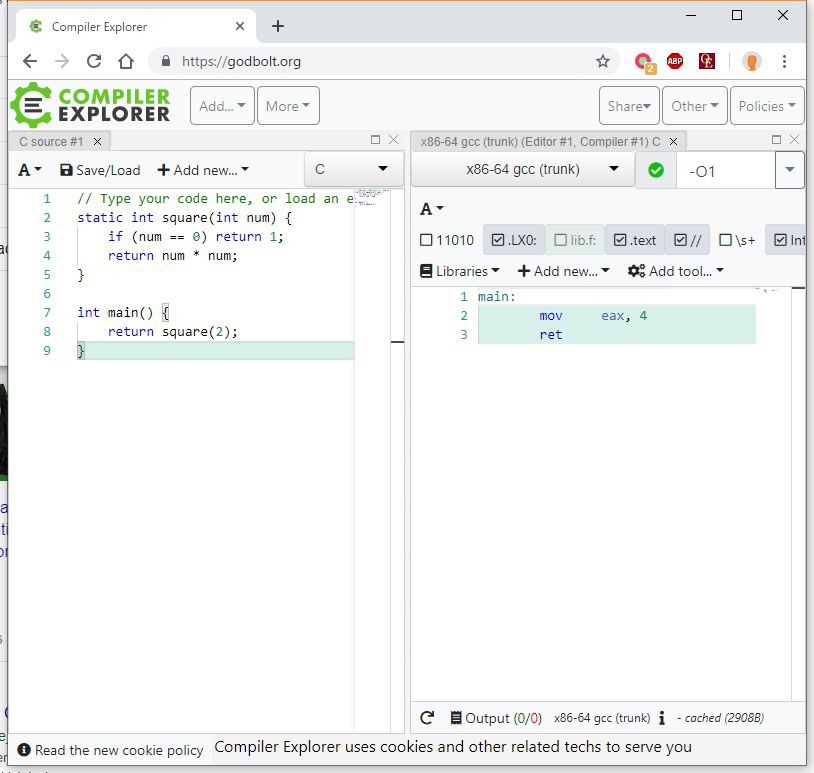Click the recompile refresh icon
The image size is (814, 773).
click(427, 717)
